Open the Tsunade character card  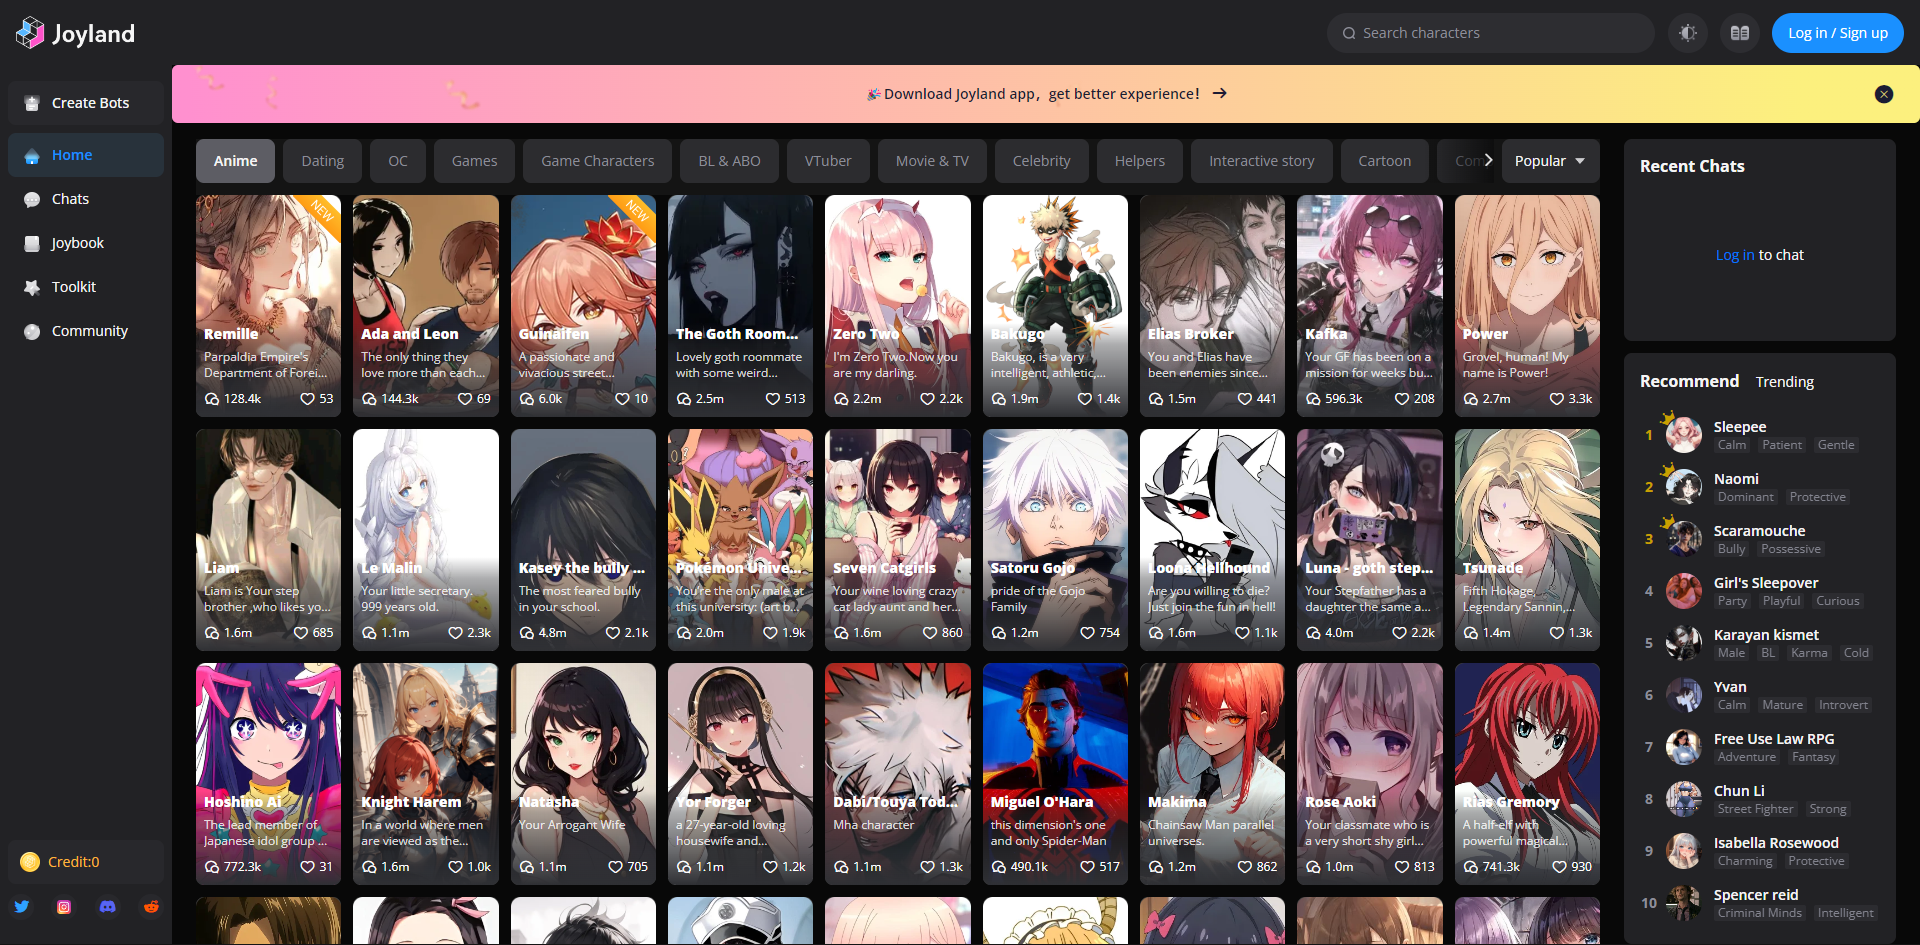tap(1527, 540)
